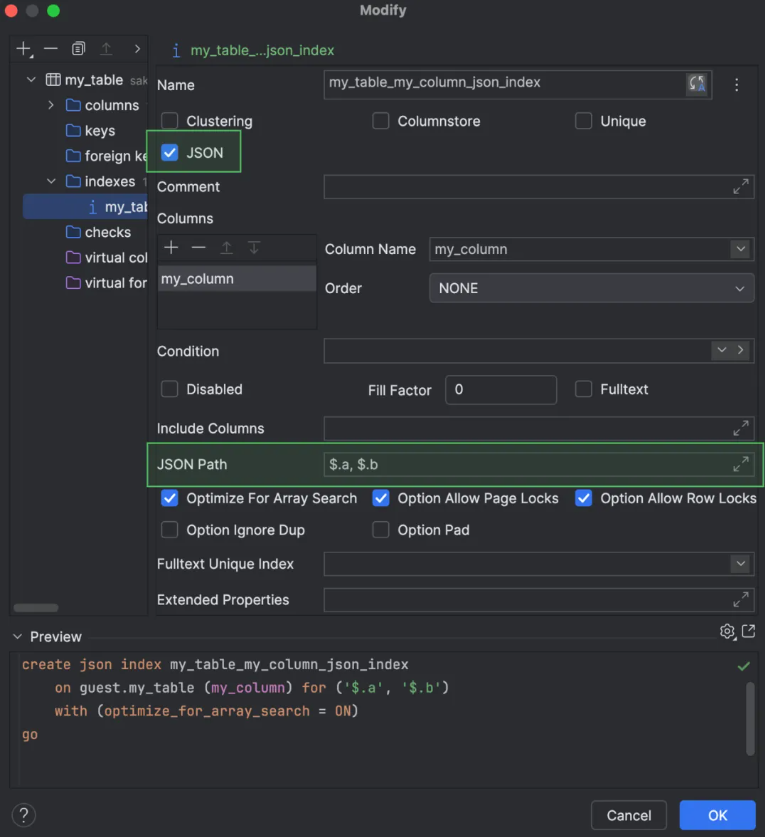Open preview in external editor icon
Screen dimensions: 765x837
pyautogui.click(x=748, y=632)
